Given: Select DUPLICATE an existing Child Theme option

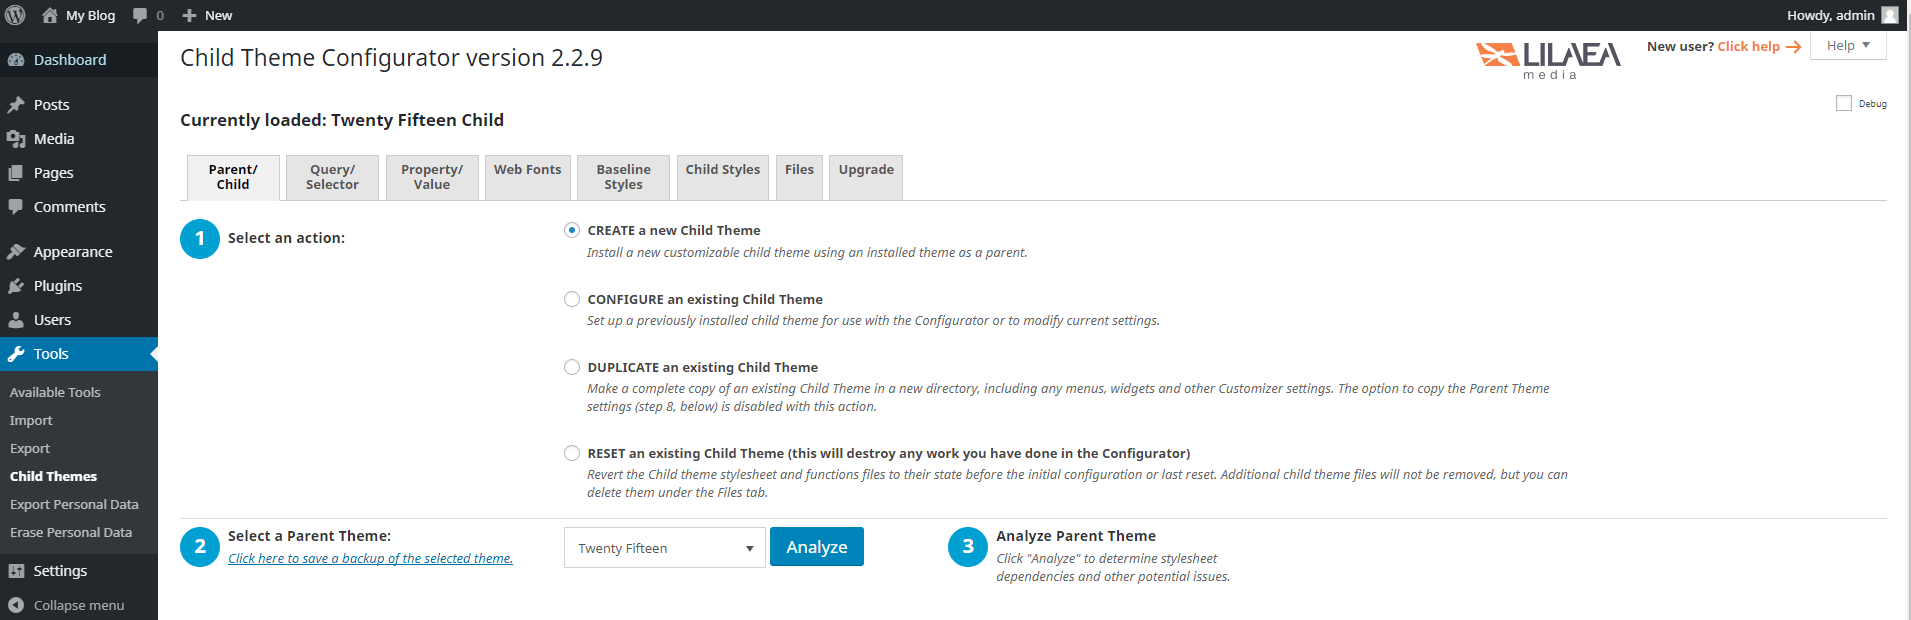Looking at the screenshot, I should tap(572, 367).
